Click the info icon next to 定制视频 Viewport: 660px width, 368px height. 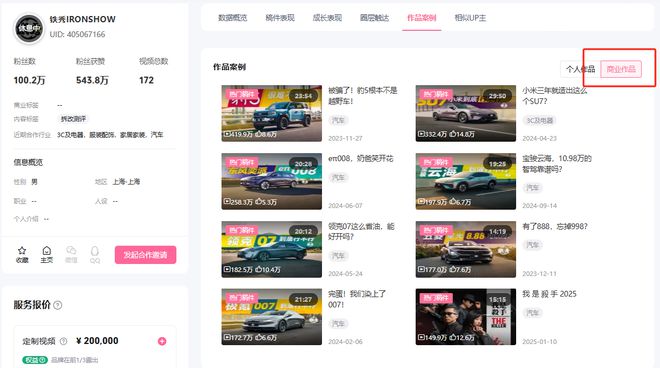click(64, 341)
